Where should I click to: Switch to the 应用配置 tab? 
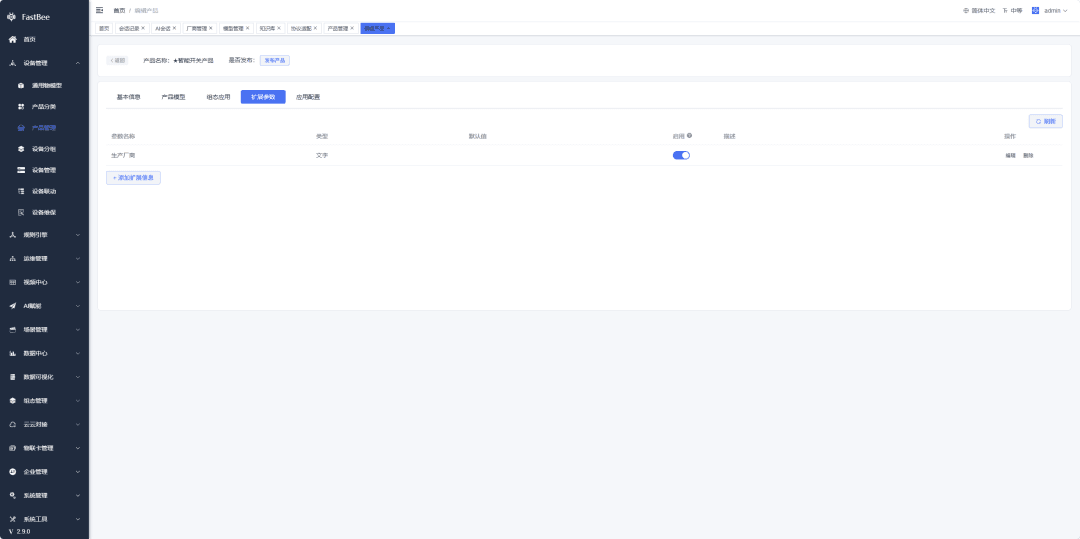point(308,97)
